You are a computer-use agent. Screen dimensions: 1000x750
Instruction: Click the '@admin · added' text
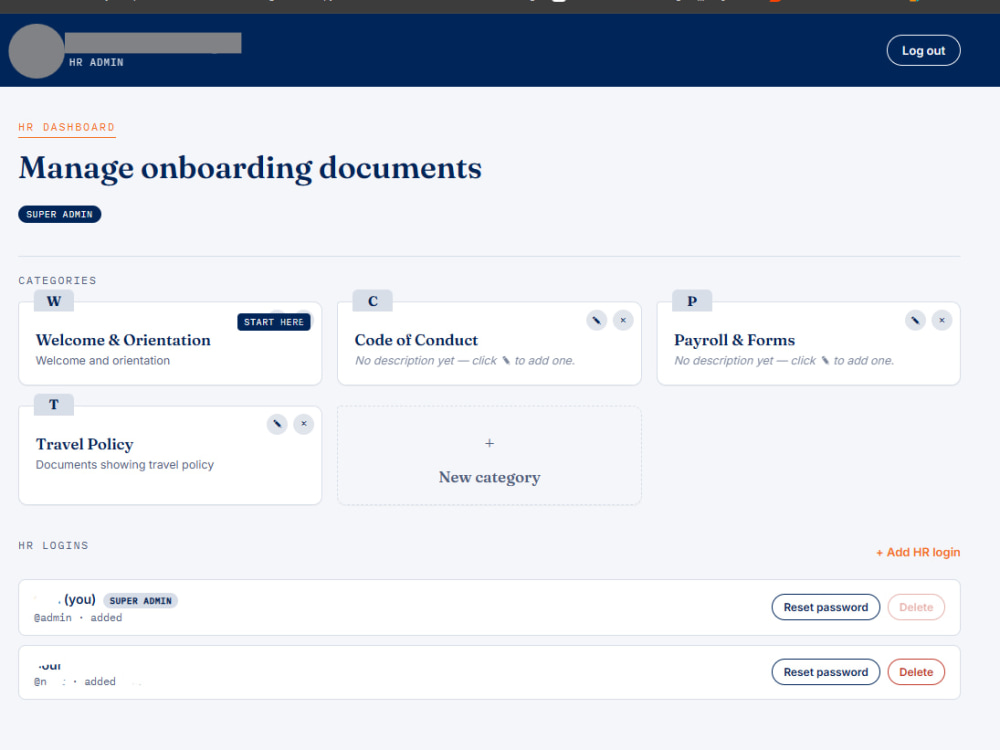click(x=78, y=618)
